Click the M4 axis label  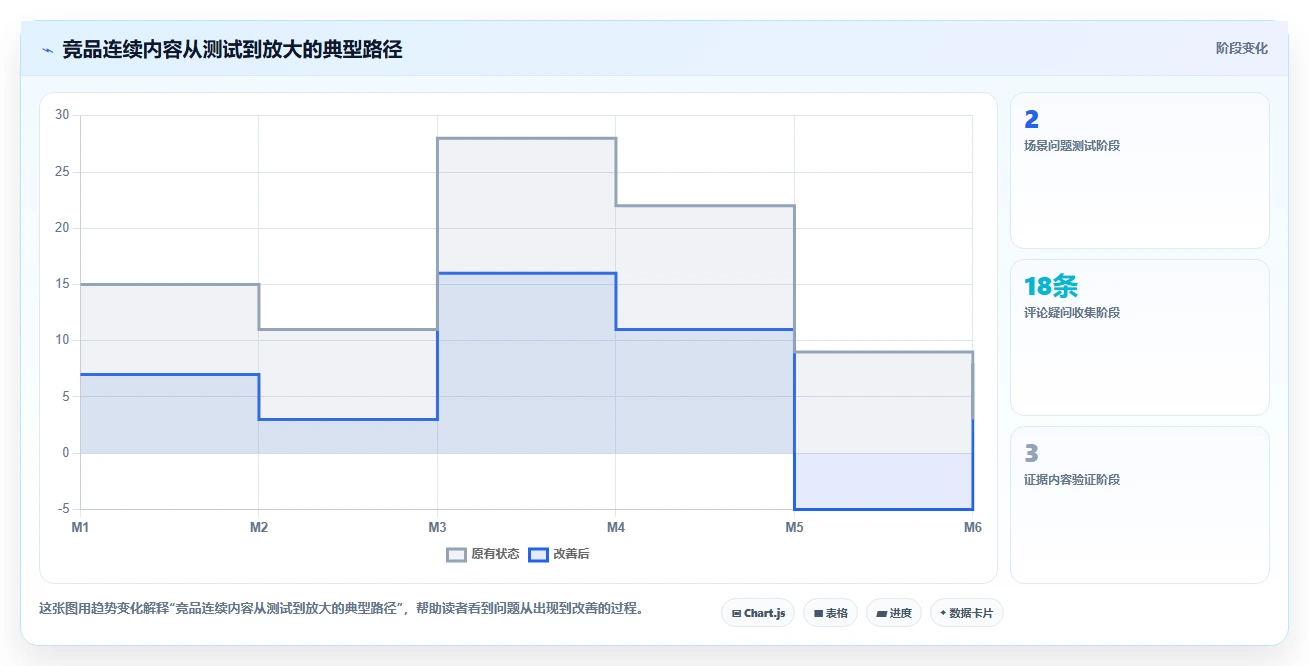tap(616, 527)
